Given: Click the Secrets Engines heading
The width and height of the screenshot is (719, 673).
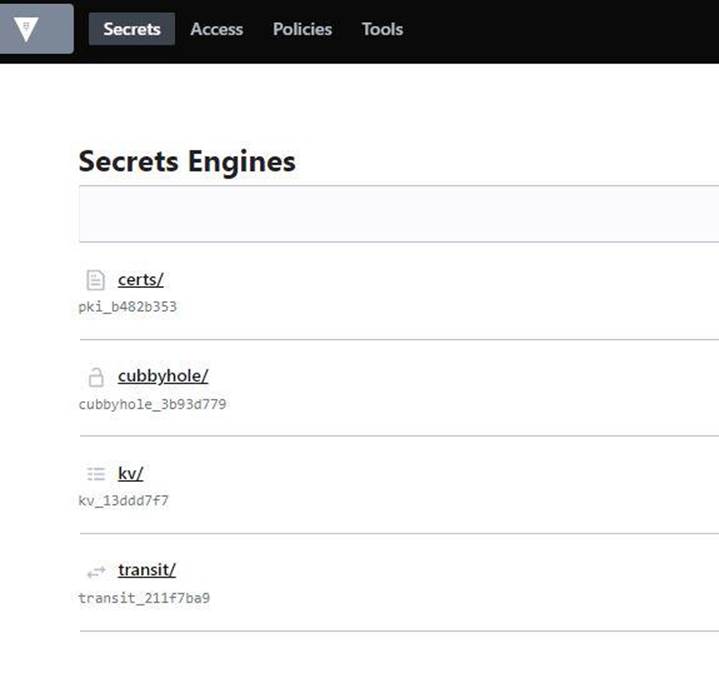Looking at the screenshot, I should (187, 161).
